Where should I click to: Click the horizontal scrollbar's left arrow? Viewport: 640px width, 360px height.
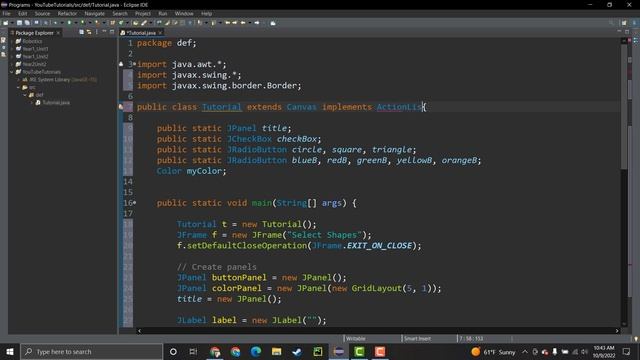(x=139, y=331)
